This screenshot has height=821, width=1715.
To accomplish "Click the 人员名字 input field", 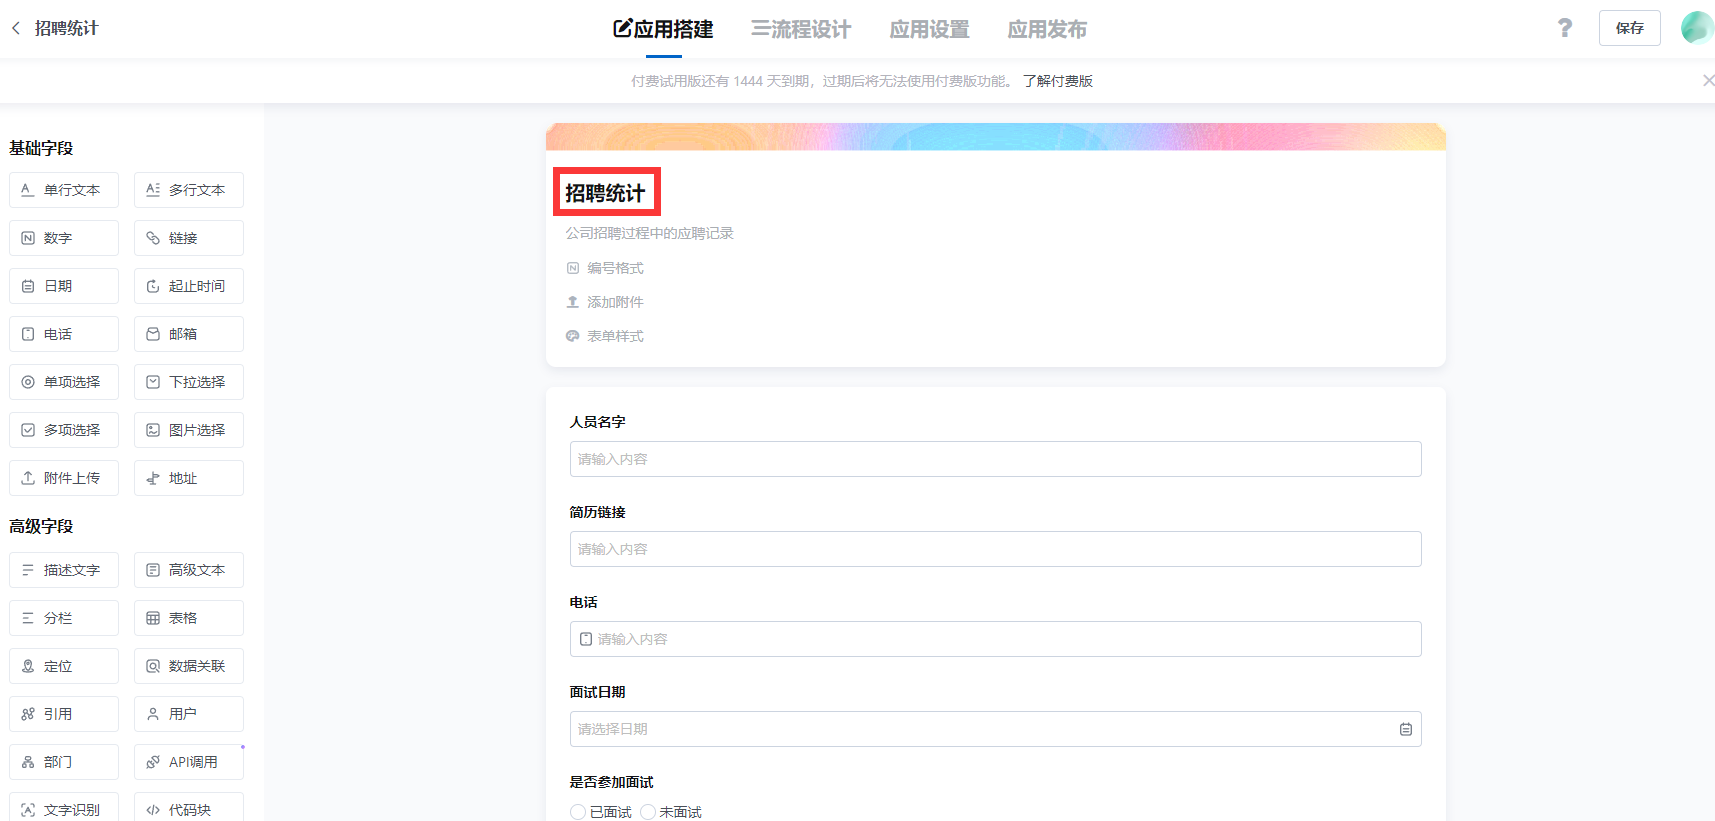I will [x=995, y=459].
